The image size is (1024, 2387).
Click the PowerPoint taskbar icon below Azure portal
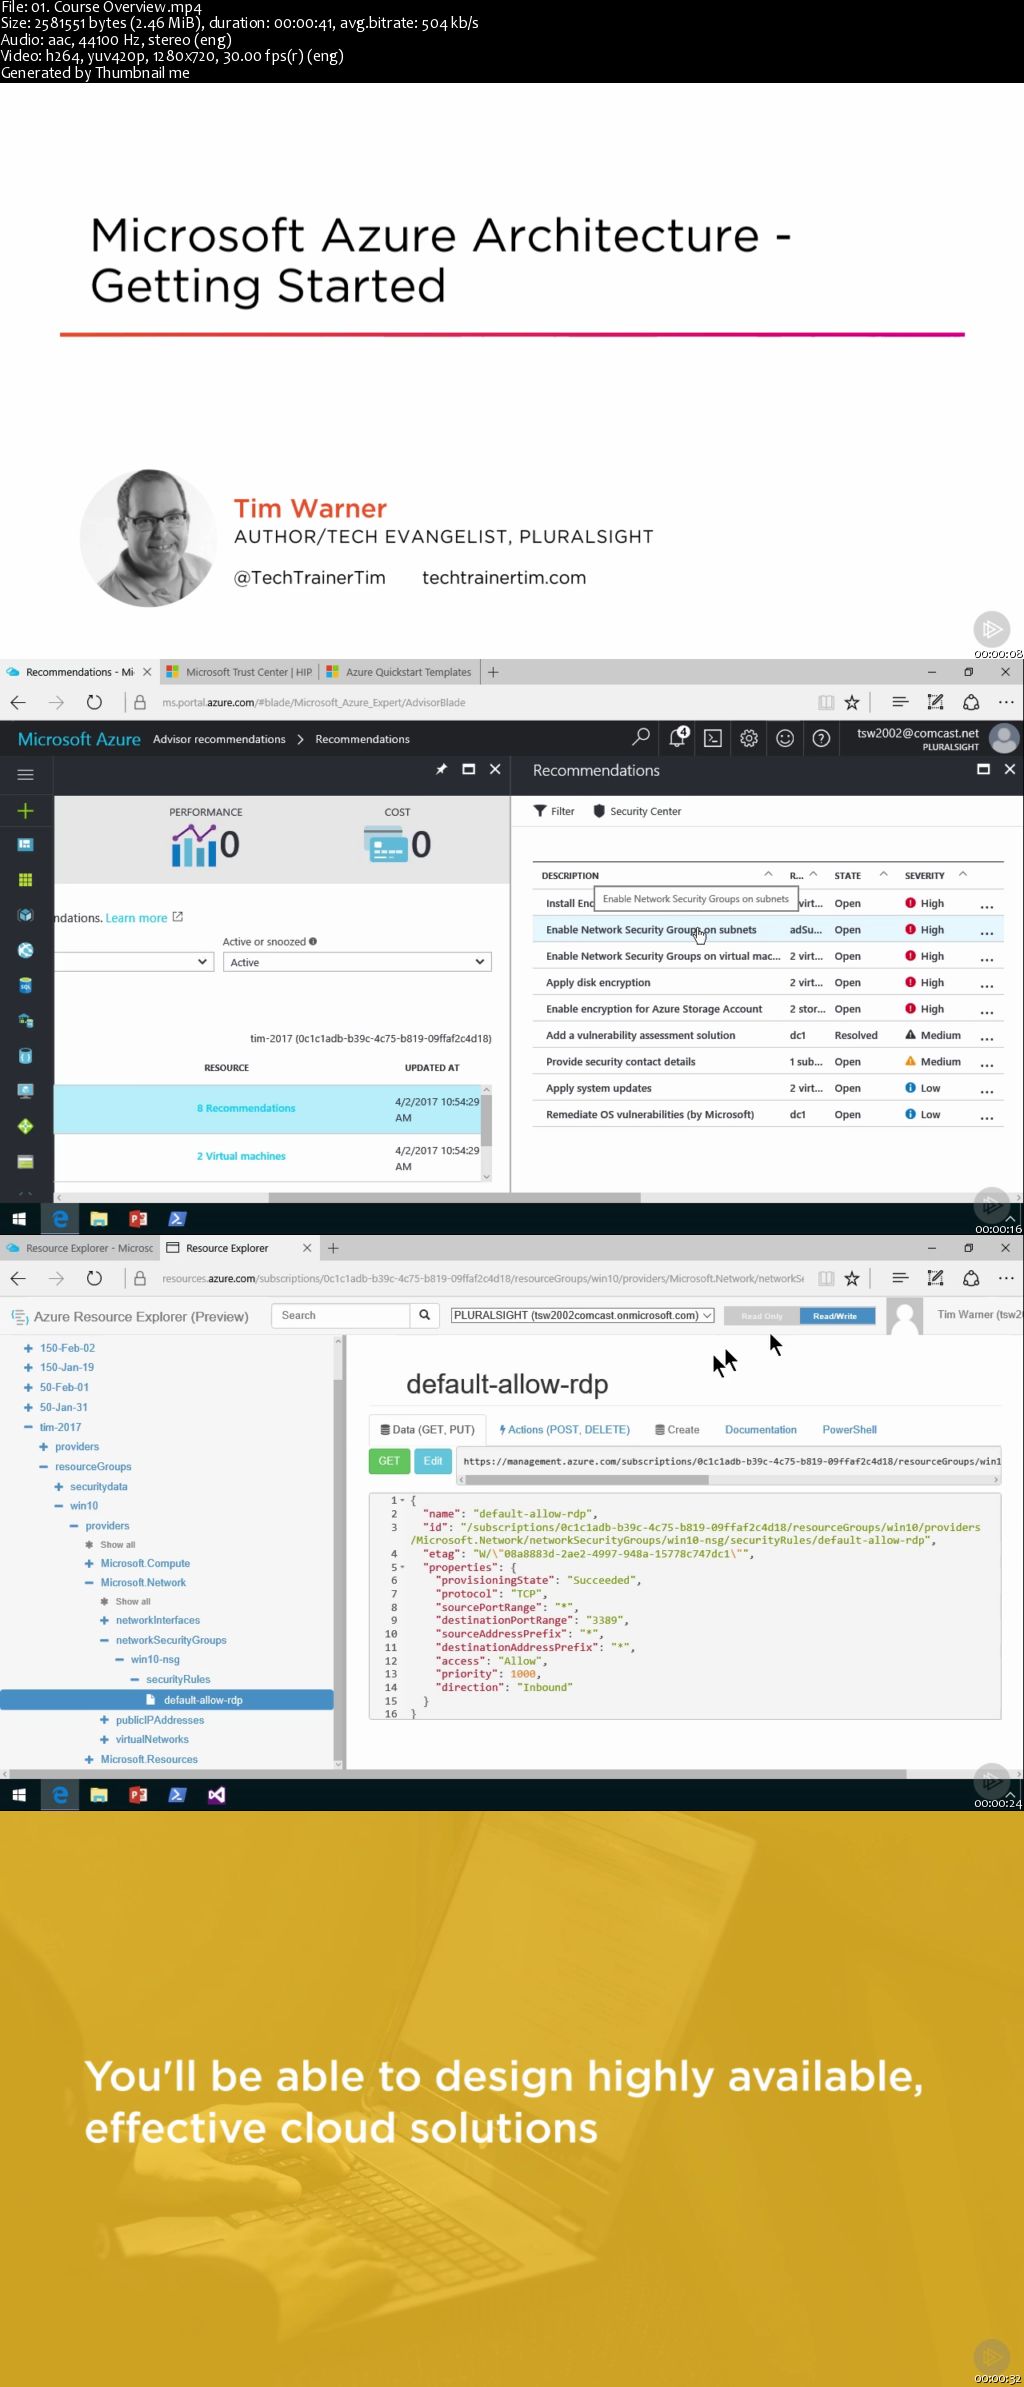pos(138,1219)
